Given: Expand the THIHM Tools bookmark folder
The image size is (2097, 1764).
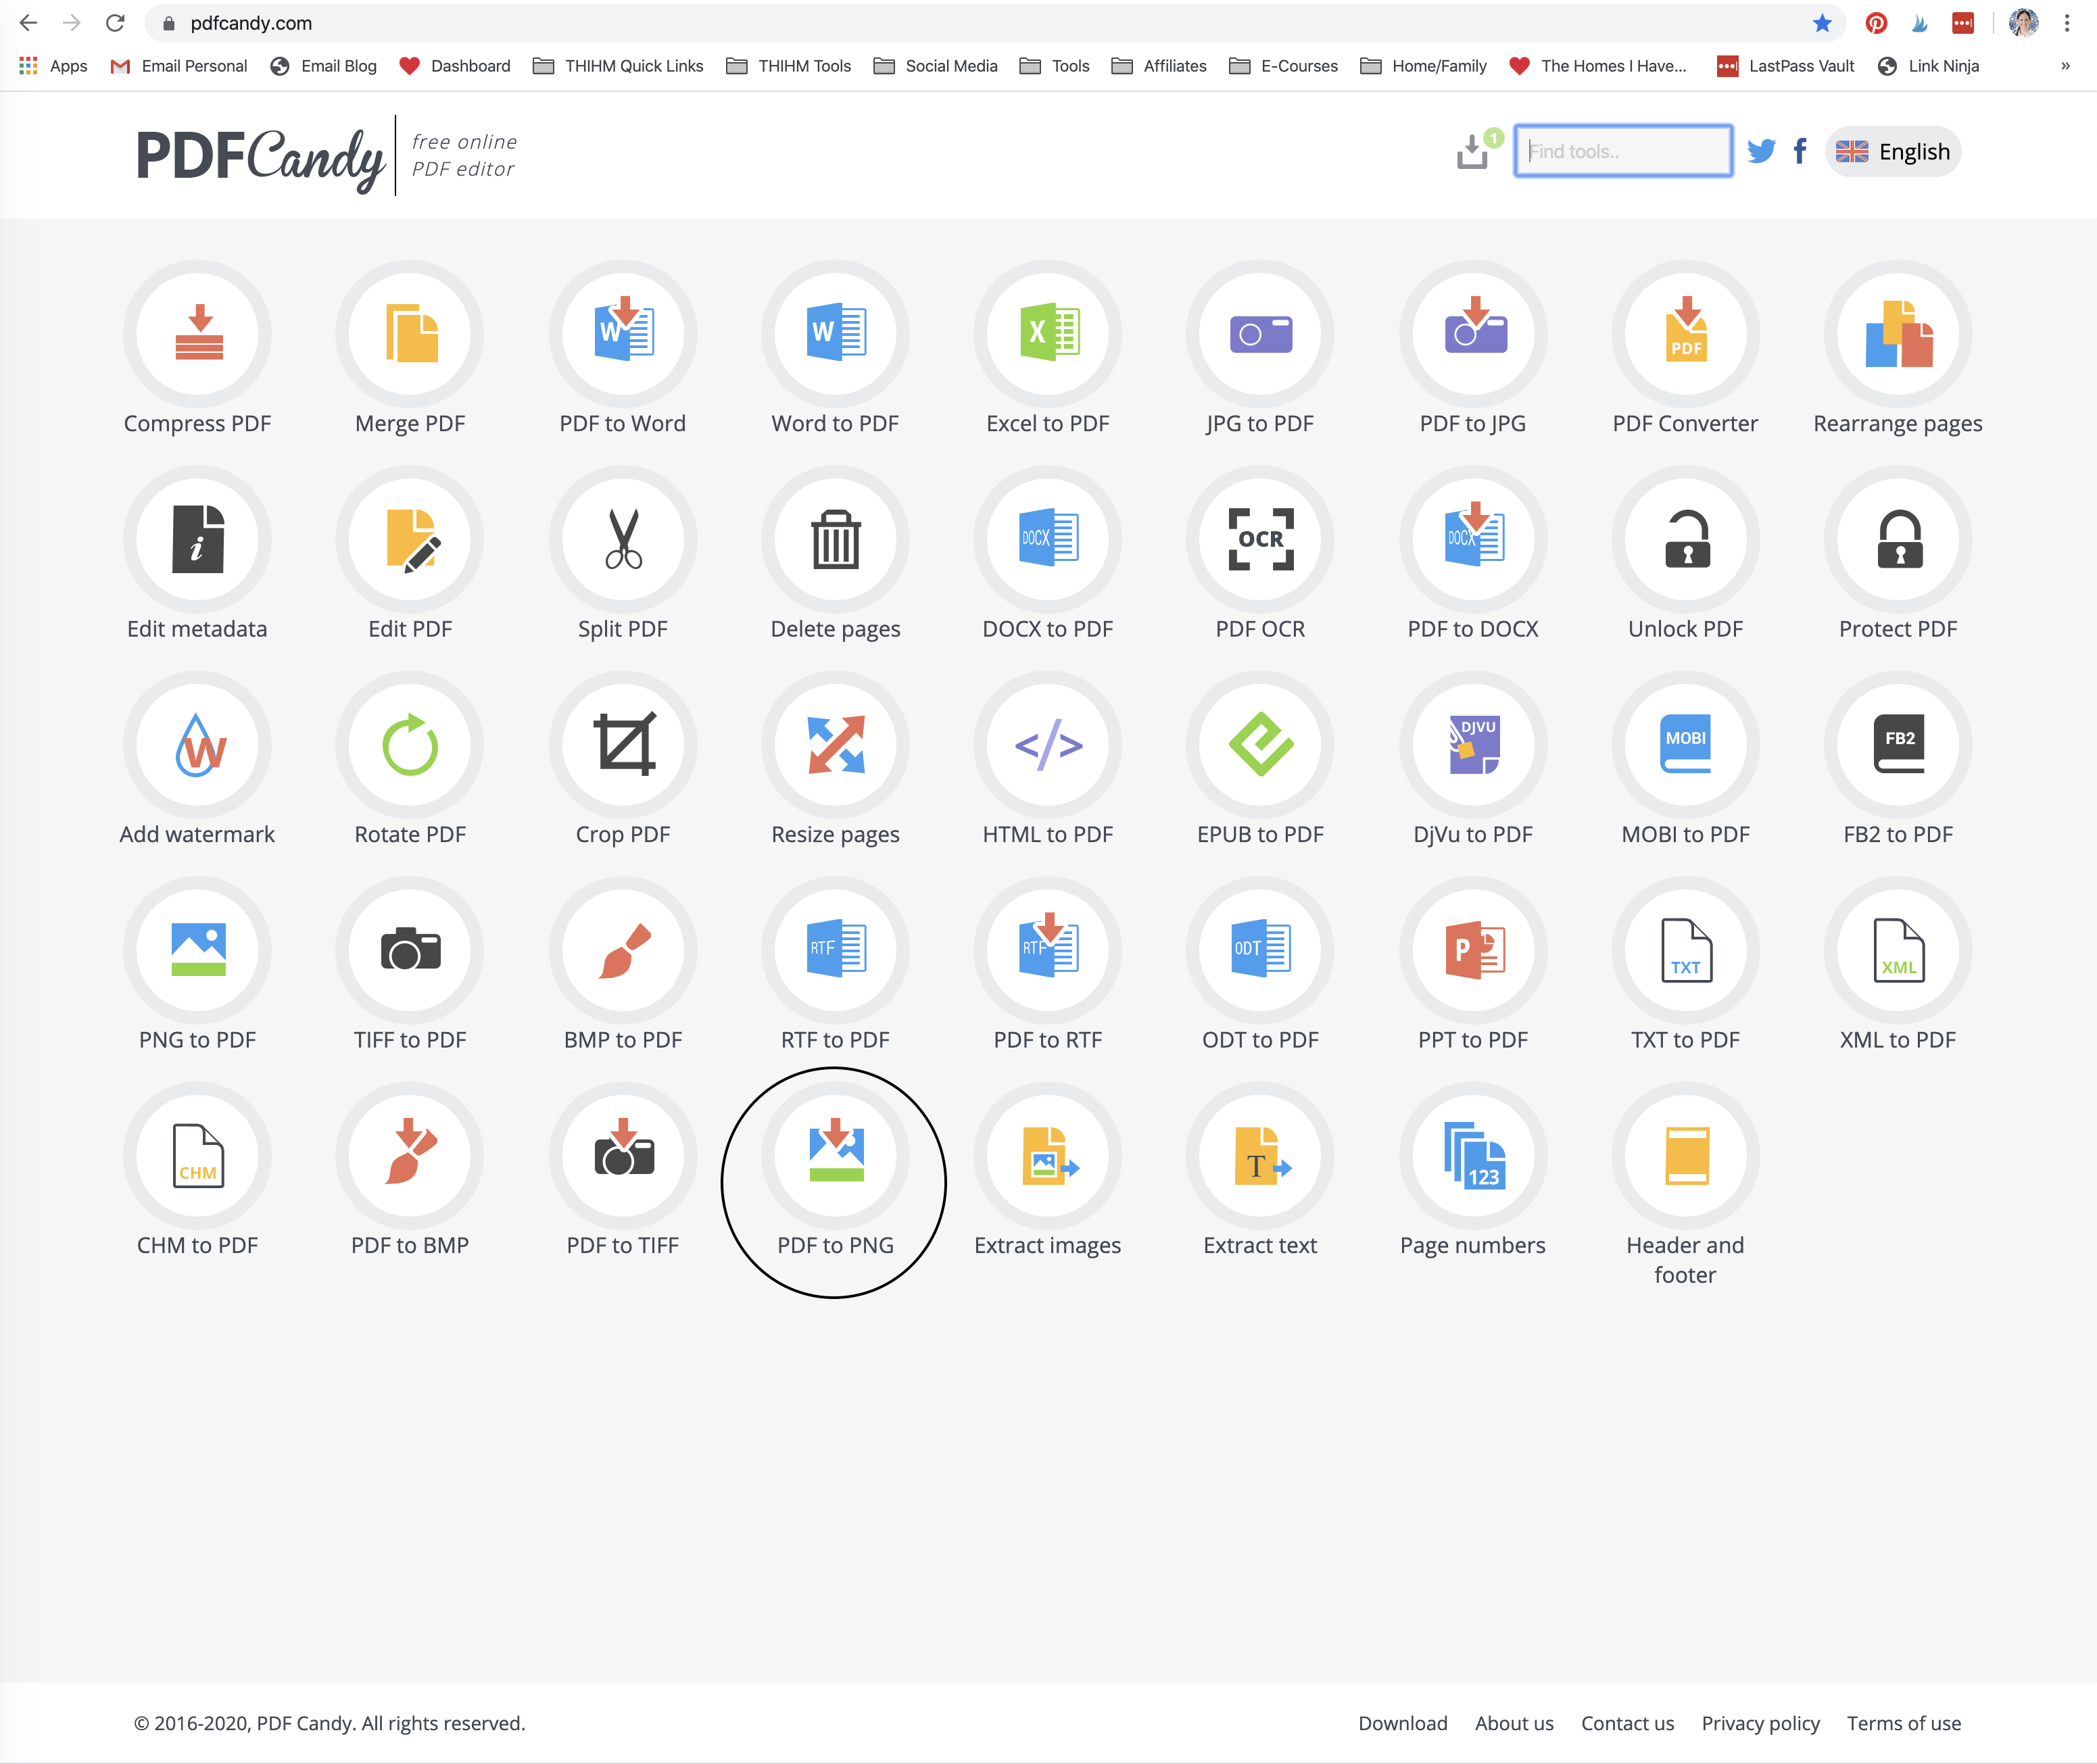Looking at the screenshot, I should (x=789, y=66).
